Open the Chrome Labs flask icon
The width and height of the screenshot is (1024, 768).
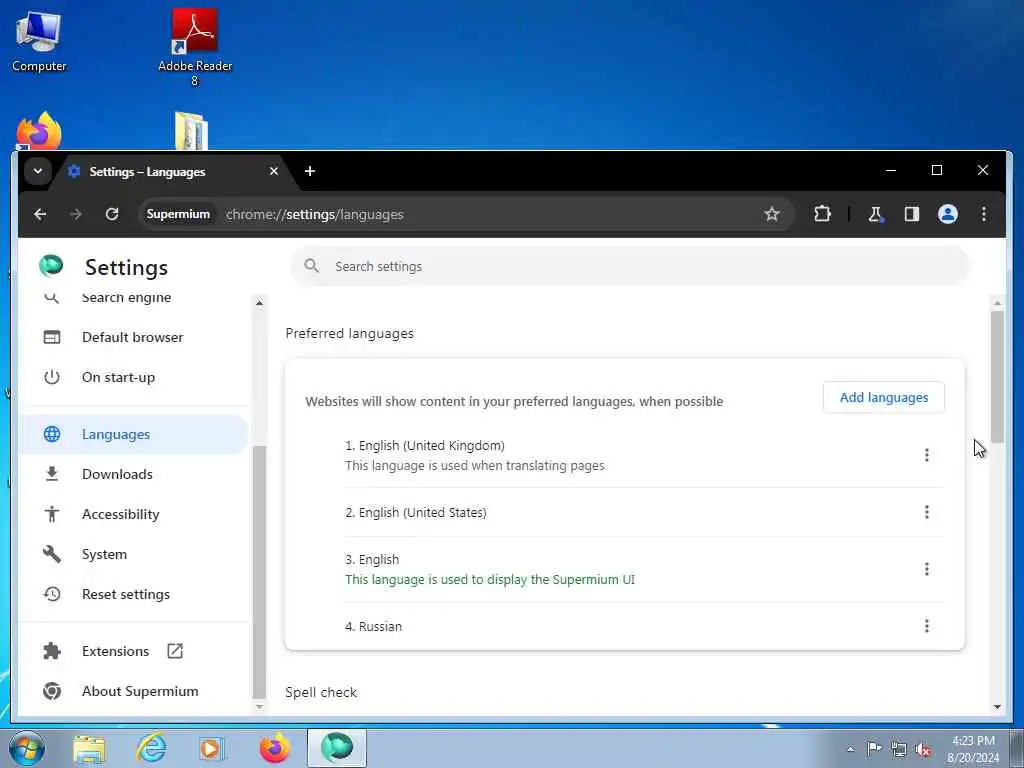click(876, 214)
